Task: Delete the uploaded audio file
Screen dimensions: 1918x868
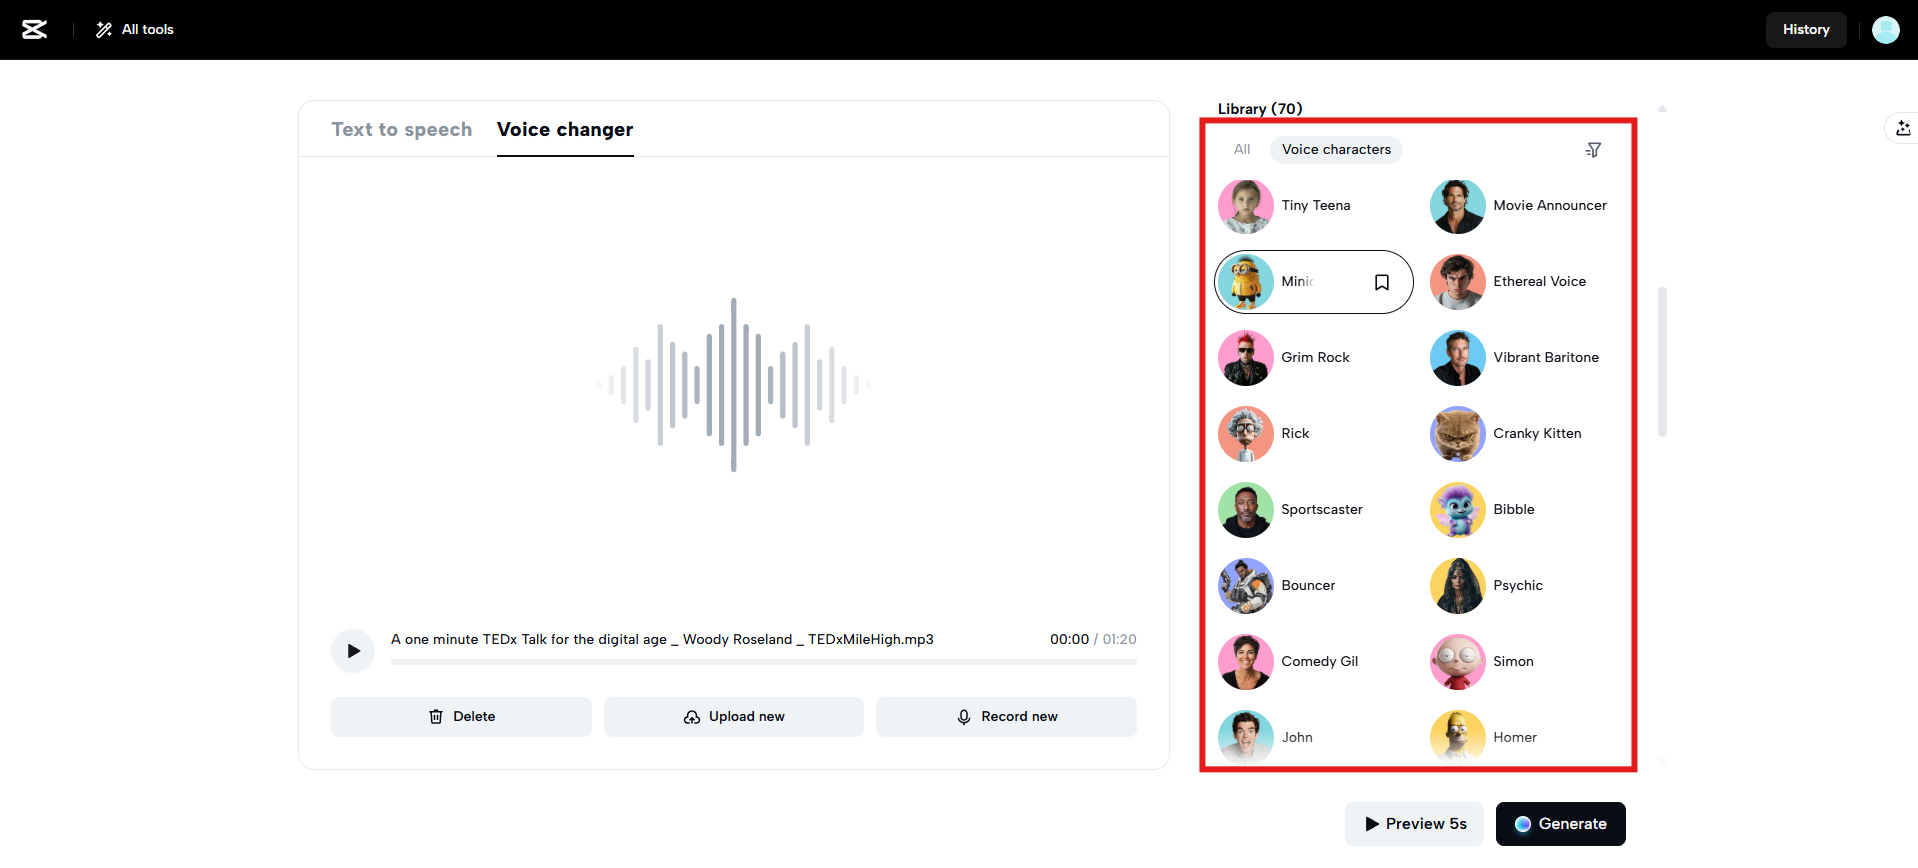Action: [x=461, y=717]
